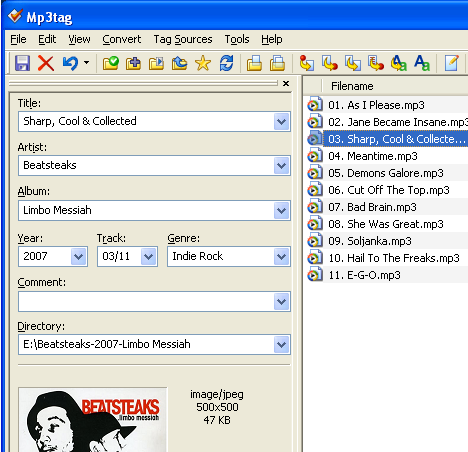Run Tag - Filename converter icon
This screenshot has height=452, width=468.
tap(307, 63)
